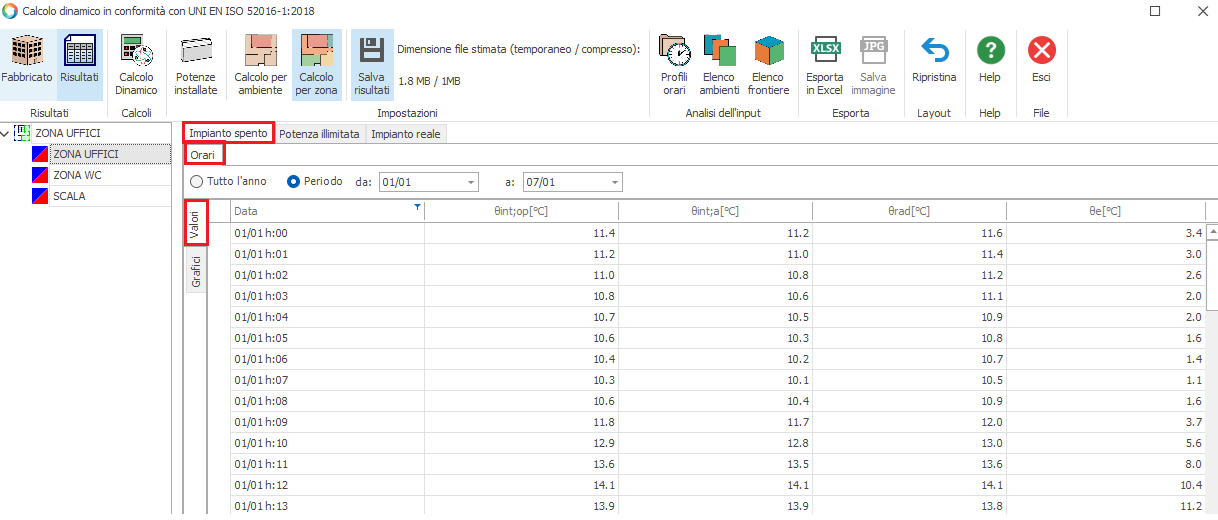The width and height of the screenshot is (1218, 520).
Task: Select ZONA WC in the tree
Action: point(77,175)
